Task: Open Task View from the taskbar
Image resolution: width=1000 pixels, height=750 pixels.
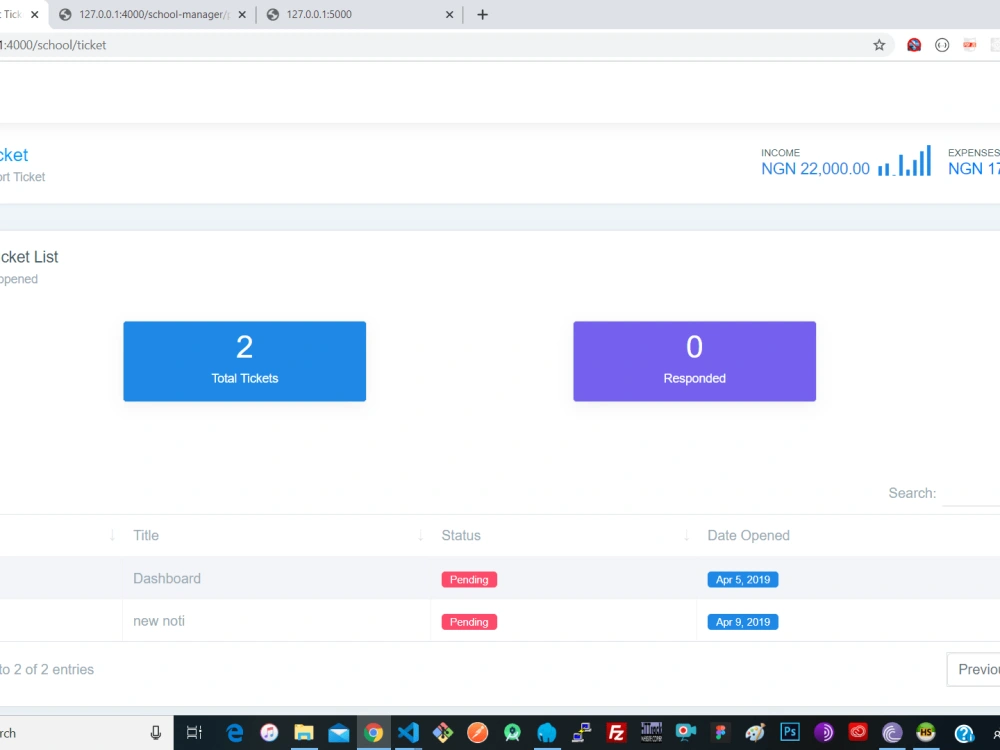Action: point(194,733)
